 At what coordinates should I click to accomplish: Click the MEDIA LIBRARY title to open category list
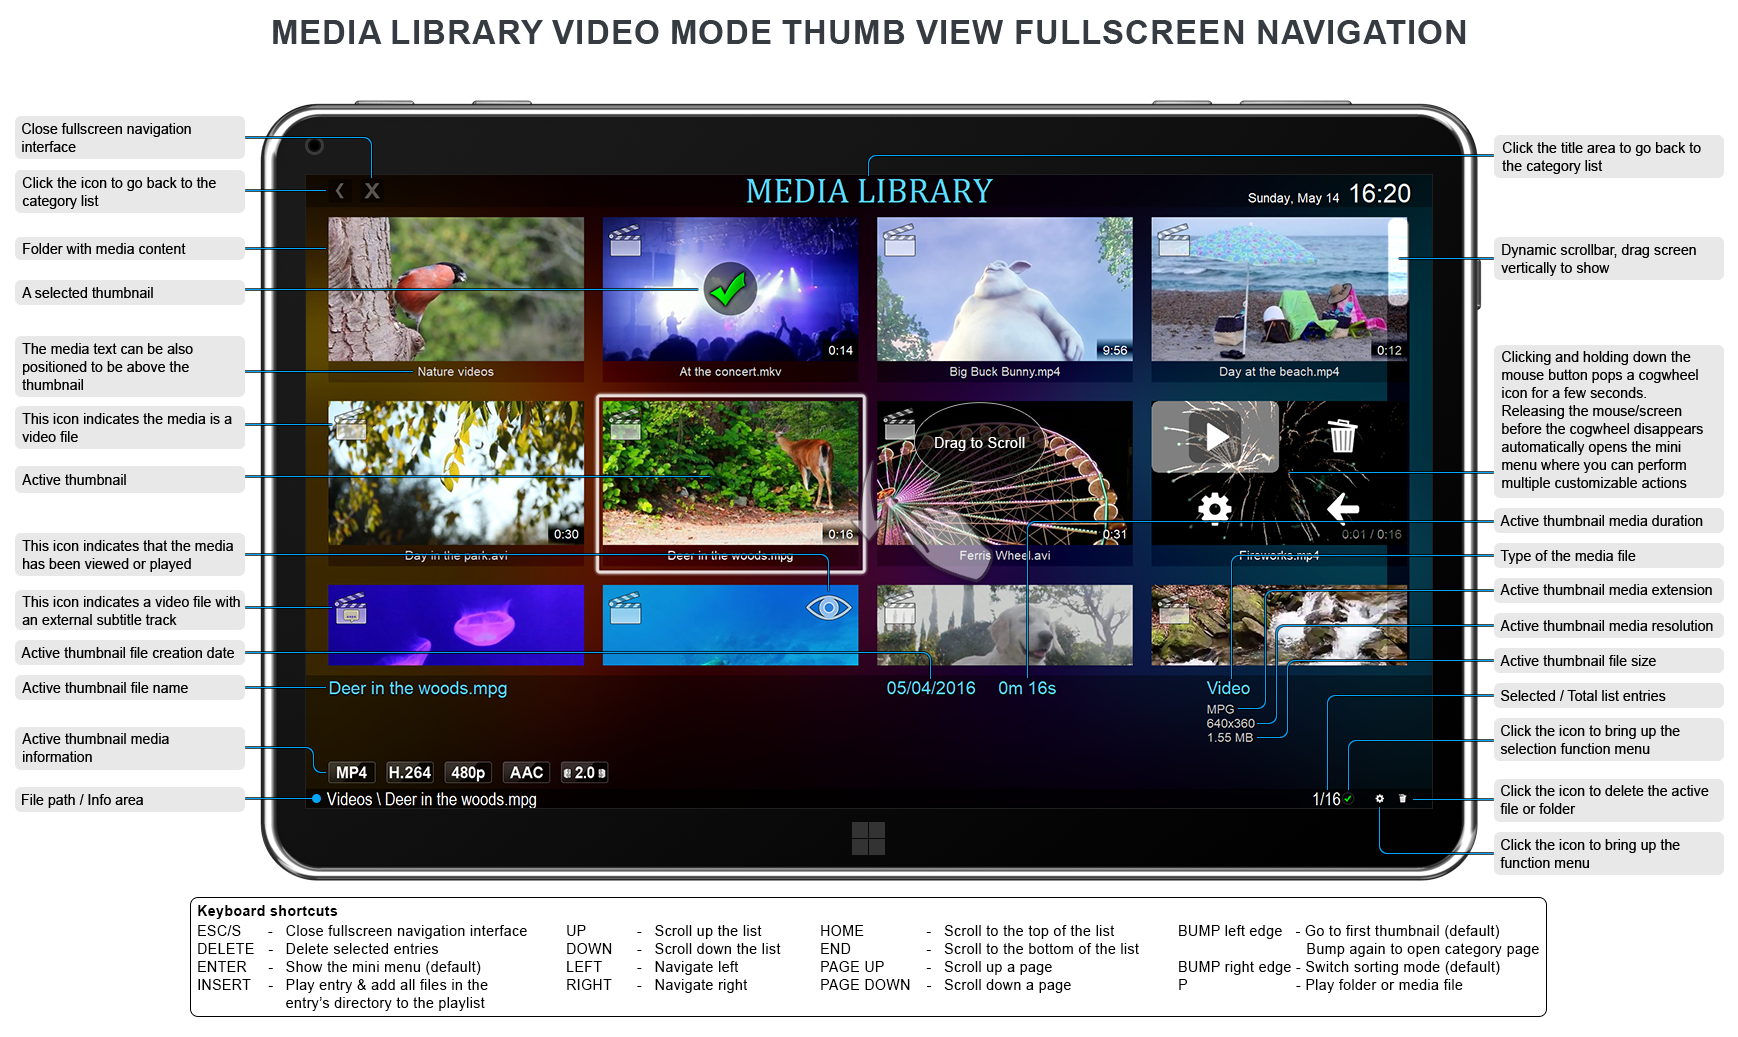pyautogui.click(x=868, y=191)
